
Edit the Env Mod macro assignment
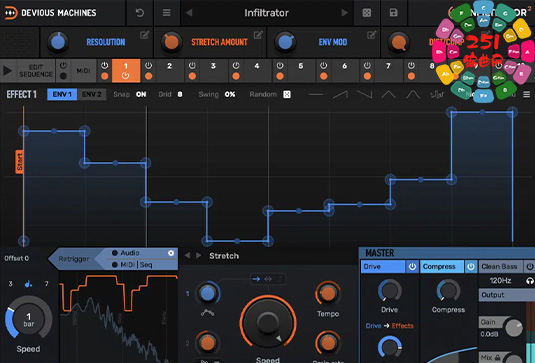tap(372, 35)
